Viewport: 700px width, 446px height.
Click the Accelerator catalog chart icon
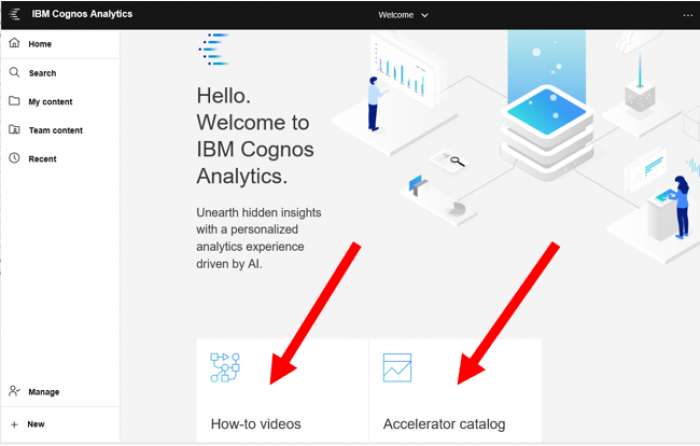397,367
